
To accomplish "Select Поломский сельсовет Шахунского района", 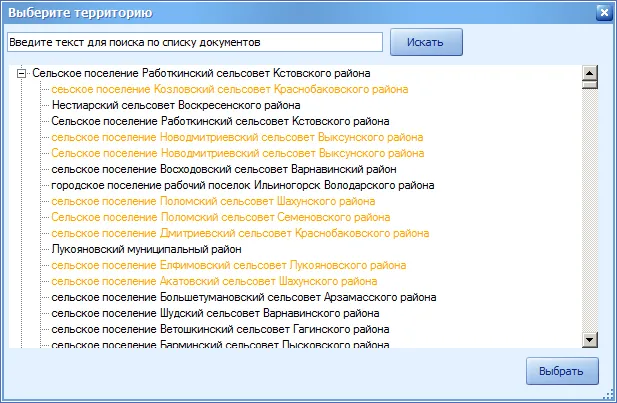I will point(213,202).
